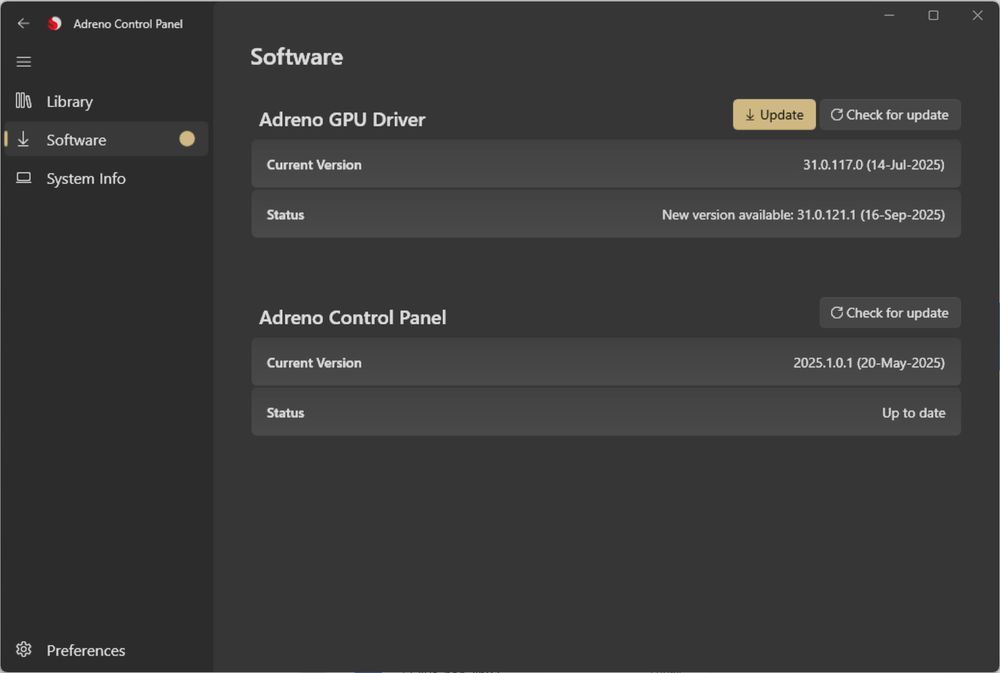The width and height of the screenshot is (1000, 673).
Task: Click 'Current Version' label under Adreno Control Panel
Action: [314, 363]
